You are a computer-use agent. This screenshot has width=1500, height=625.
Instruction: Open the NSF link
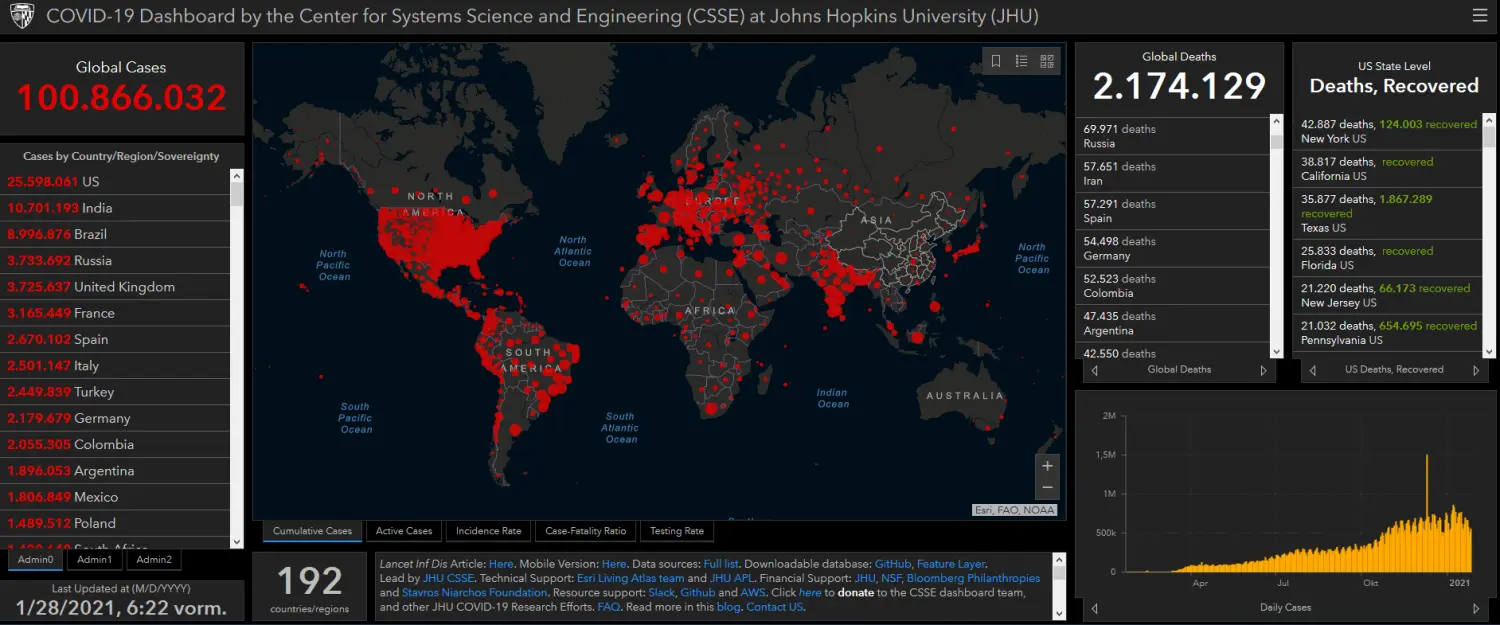coord(891,578)
